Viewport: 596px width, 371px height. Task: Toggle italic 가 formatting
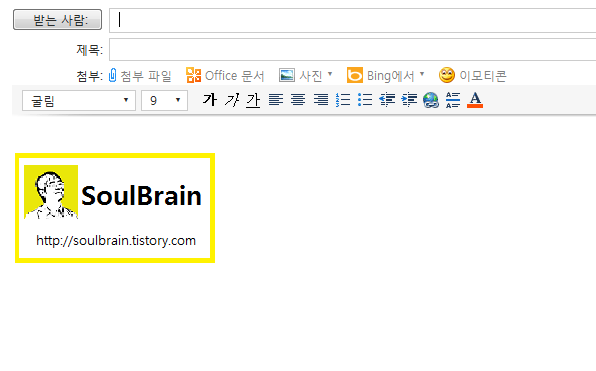pos(231,100)
